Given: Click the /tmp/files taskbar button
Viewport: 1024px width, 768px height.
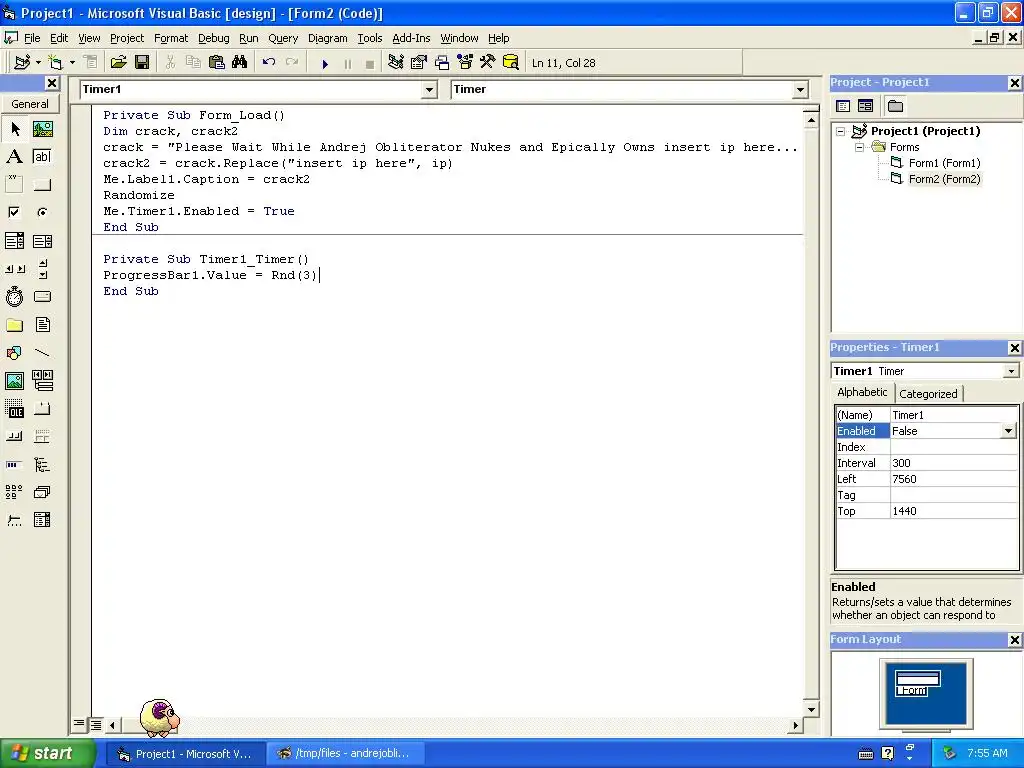Looking at the screenshot, I should pos(345,754).
